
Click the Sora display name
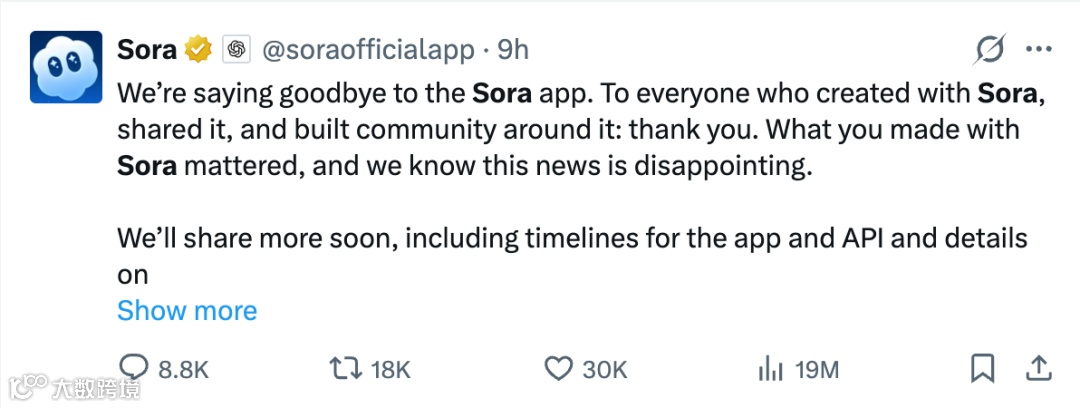pos(146,49)
